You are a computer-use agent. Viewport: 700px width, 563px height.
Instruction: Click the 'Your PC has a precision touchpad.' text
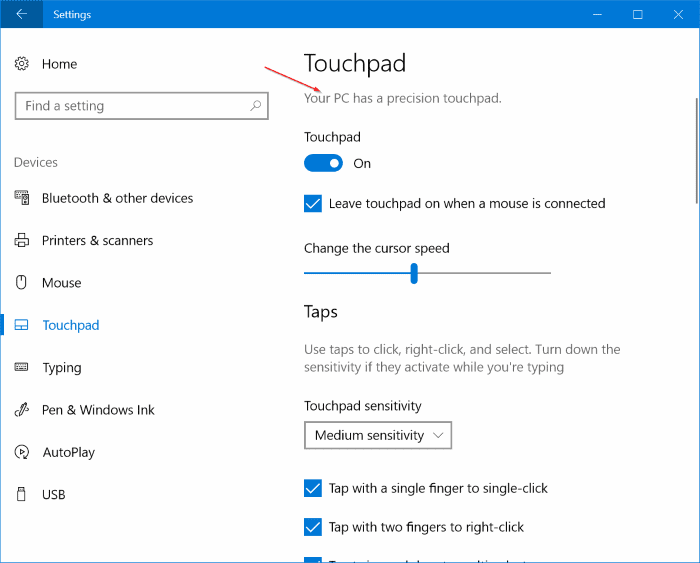403,98
